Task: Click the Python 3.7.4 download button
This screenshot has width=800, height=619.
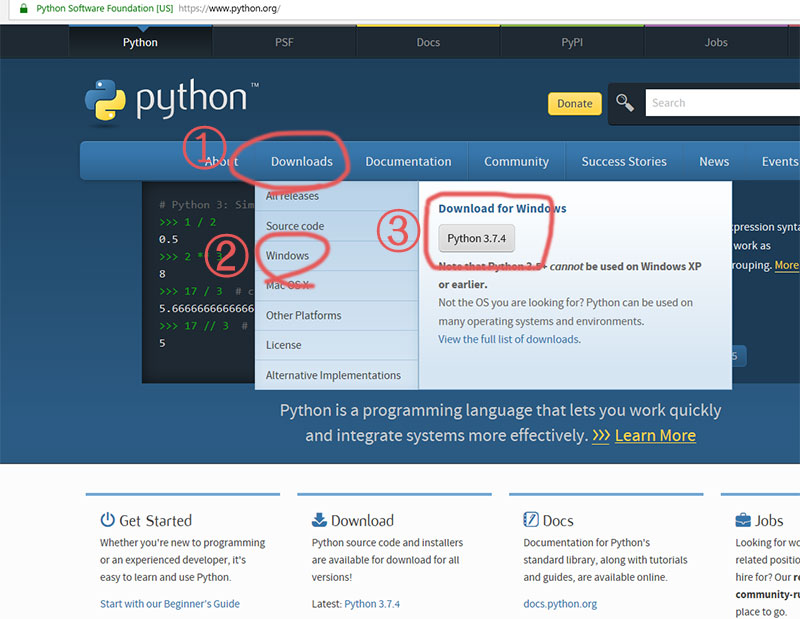Action: 477,238
